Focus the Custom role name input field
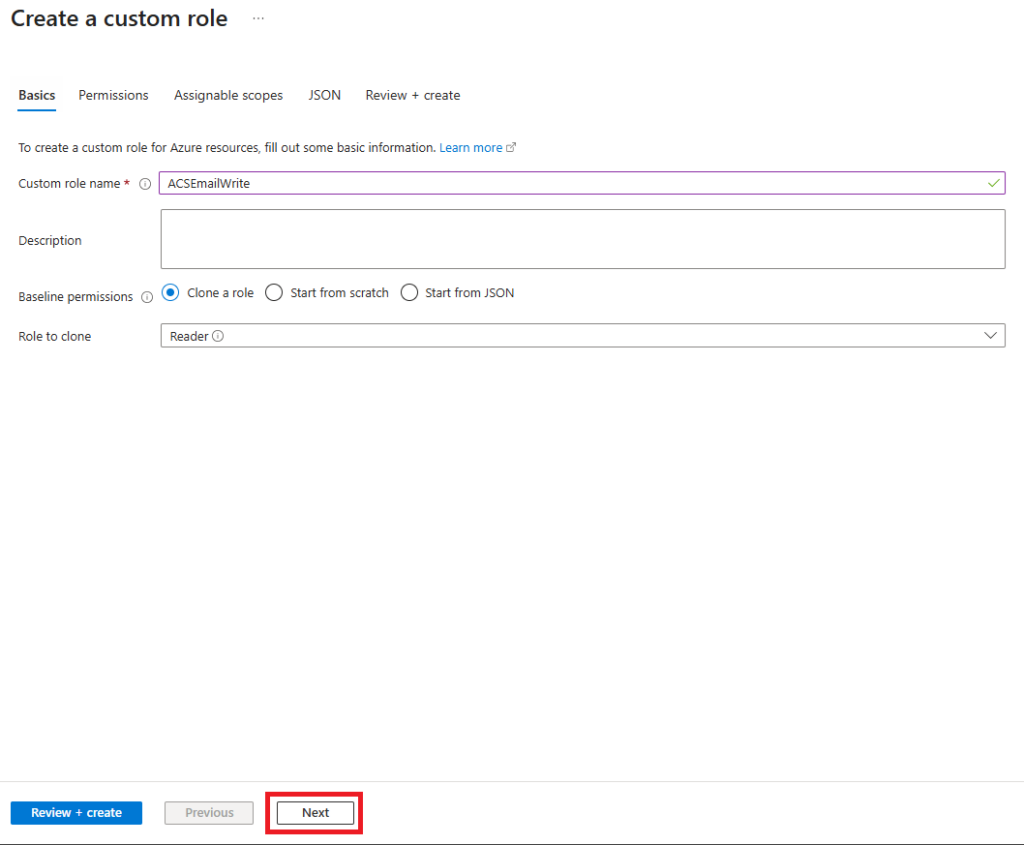This screenshot has height=845, width=1024. click(570, 183)
